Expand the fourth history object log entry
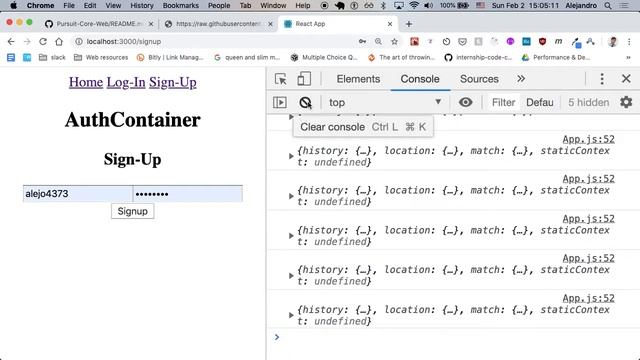640x360 pixels. 291,276
